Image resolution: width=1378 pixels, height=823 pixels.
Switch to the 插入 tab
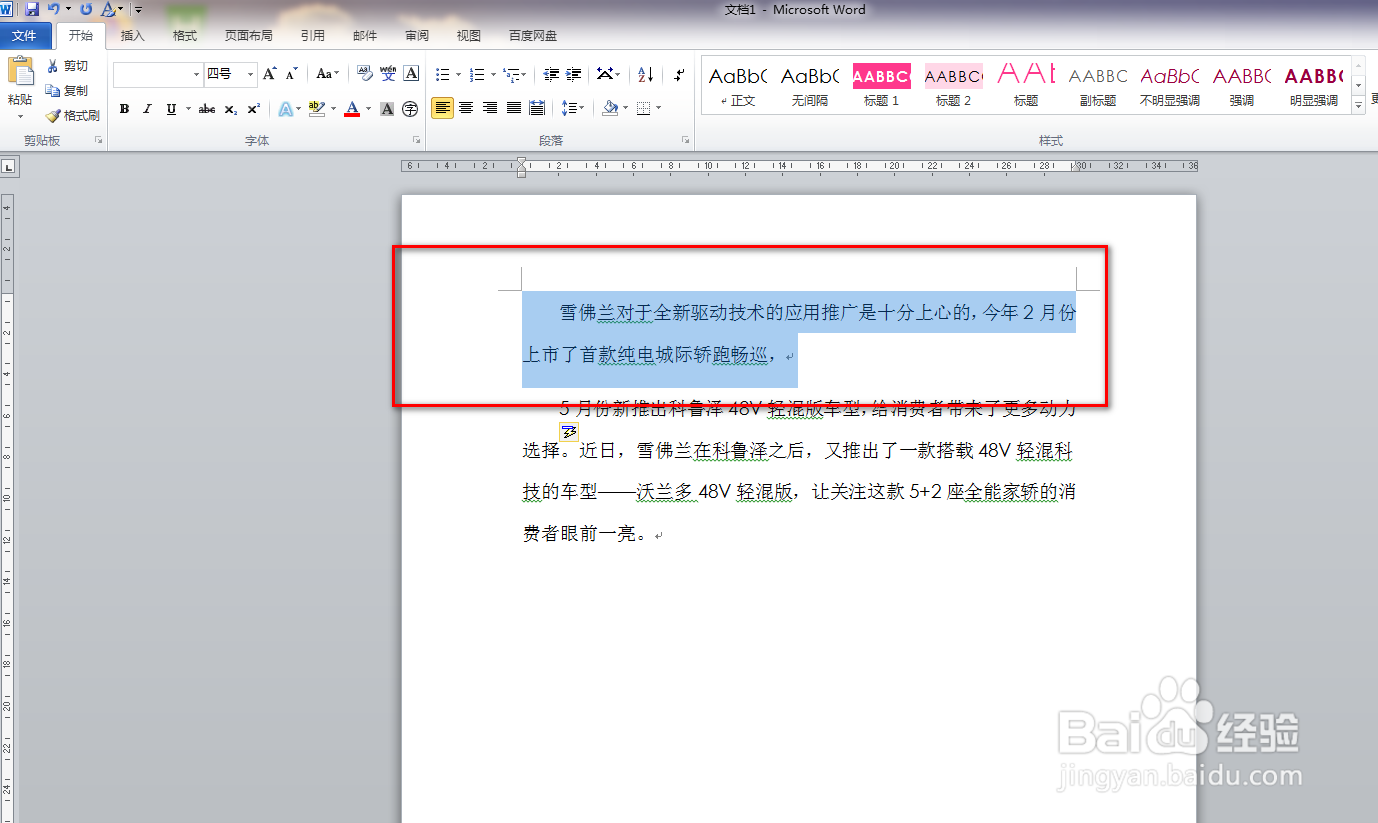point(132,36)
